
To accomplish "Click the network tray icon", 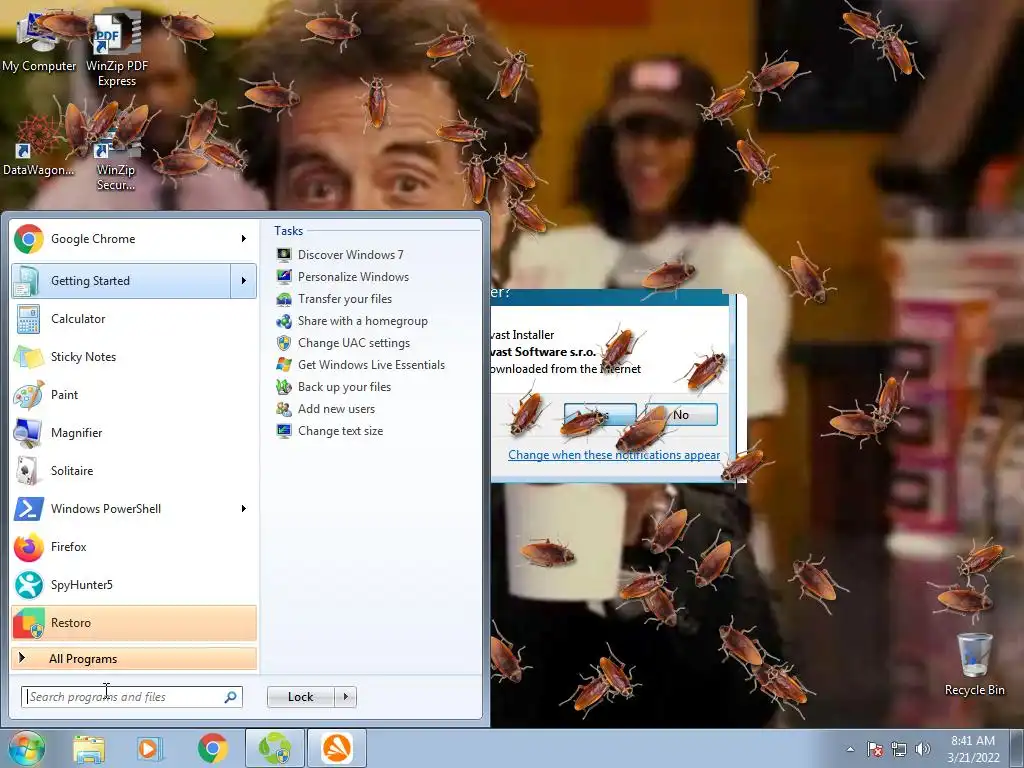I will pyautogui.click(x=899, y=749).
